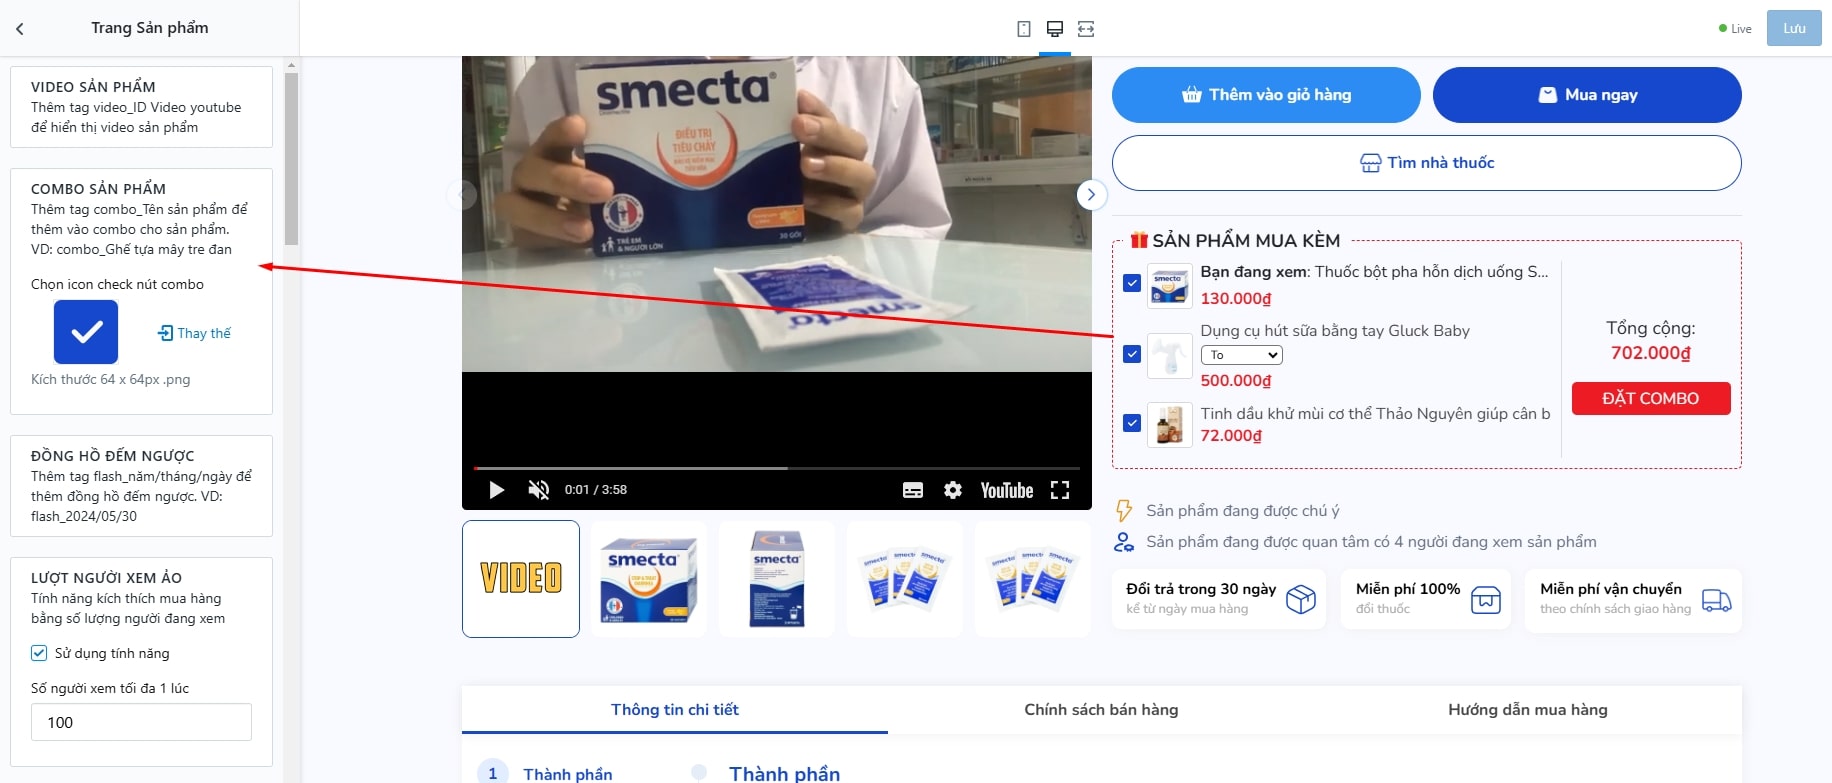Click Thêm vào giỏ hàng button
The image size is (1832, 783).
pyautogui.click(x=1266, y=95)
